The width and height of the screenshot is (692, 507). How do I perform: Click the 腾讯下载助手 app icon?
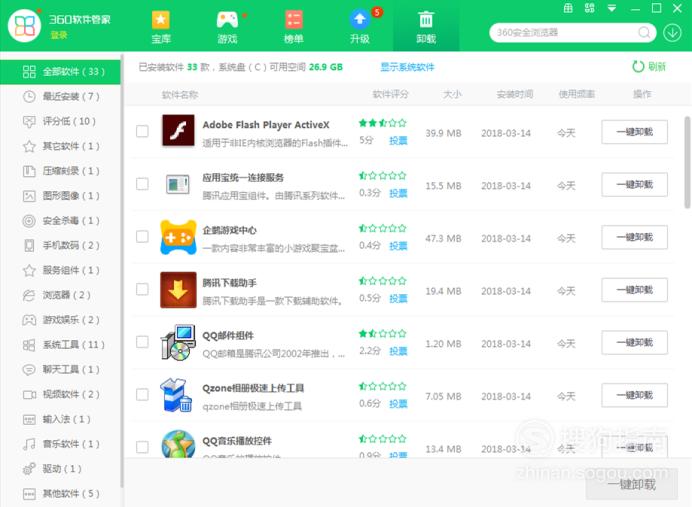click(x=178, y=289)
